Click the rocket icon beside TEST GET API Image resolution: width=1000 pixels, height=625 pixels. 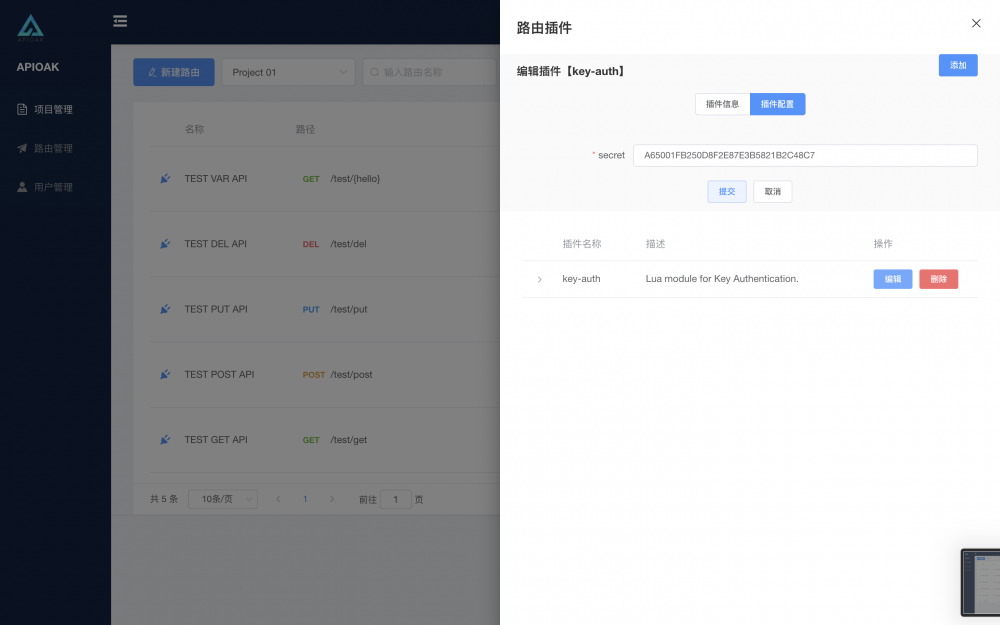click(165, 439)
